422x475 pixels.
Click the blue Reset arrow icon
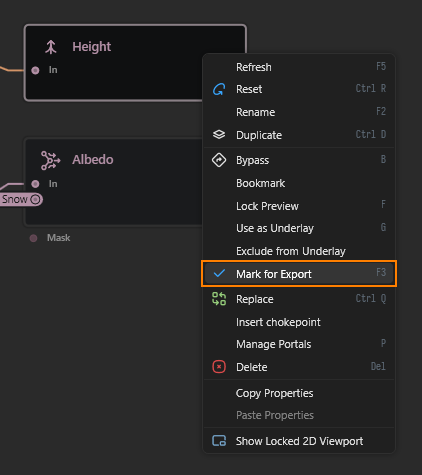tap(219, 89)
